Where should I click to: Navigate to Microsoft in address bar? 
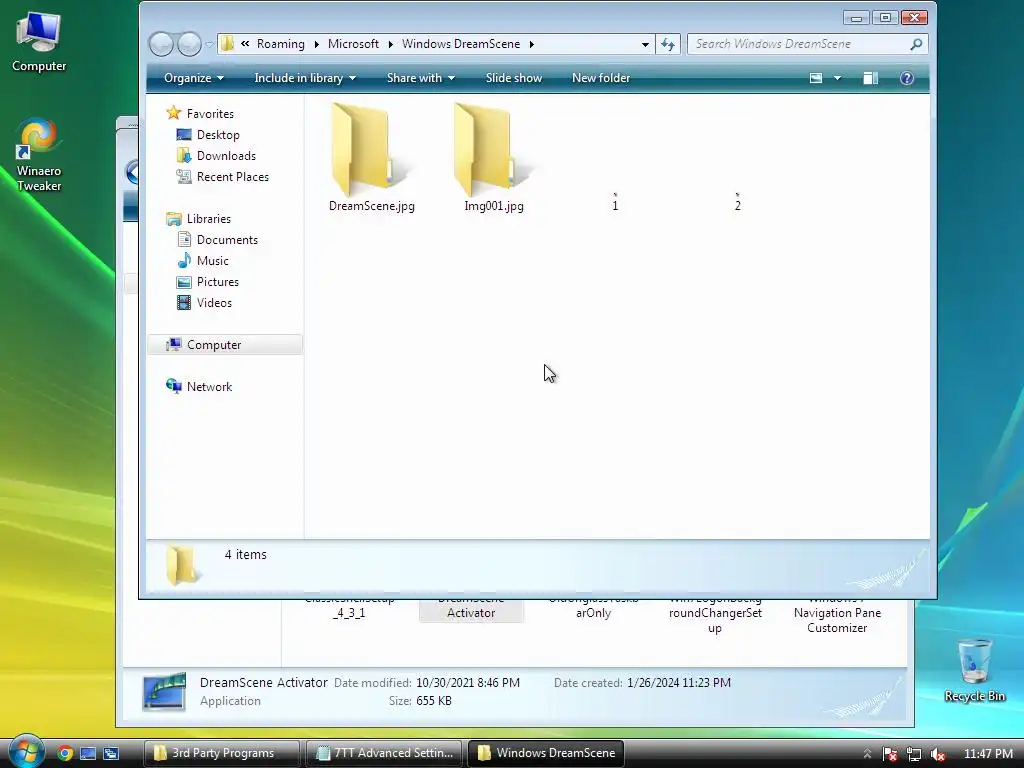(353, 44)
